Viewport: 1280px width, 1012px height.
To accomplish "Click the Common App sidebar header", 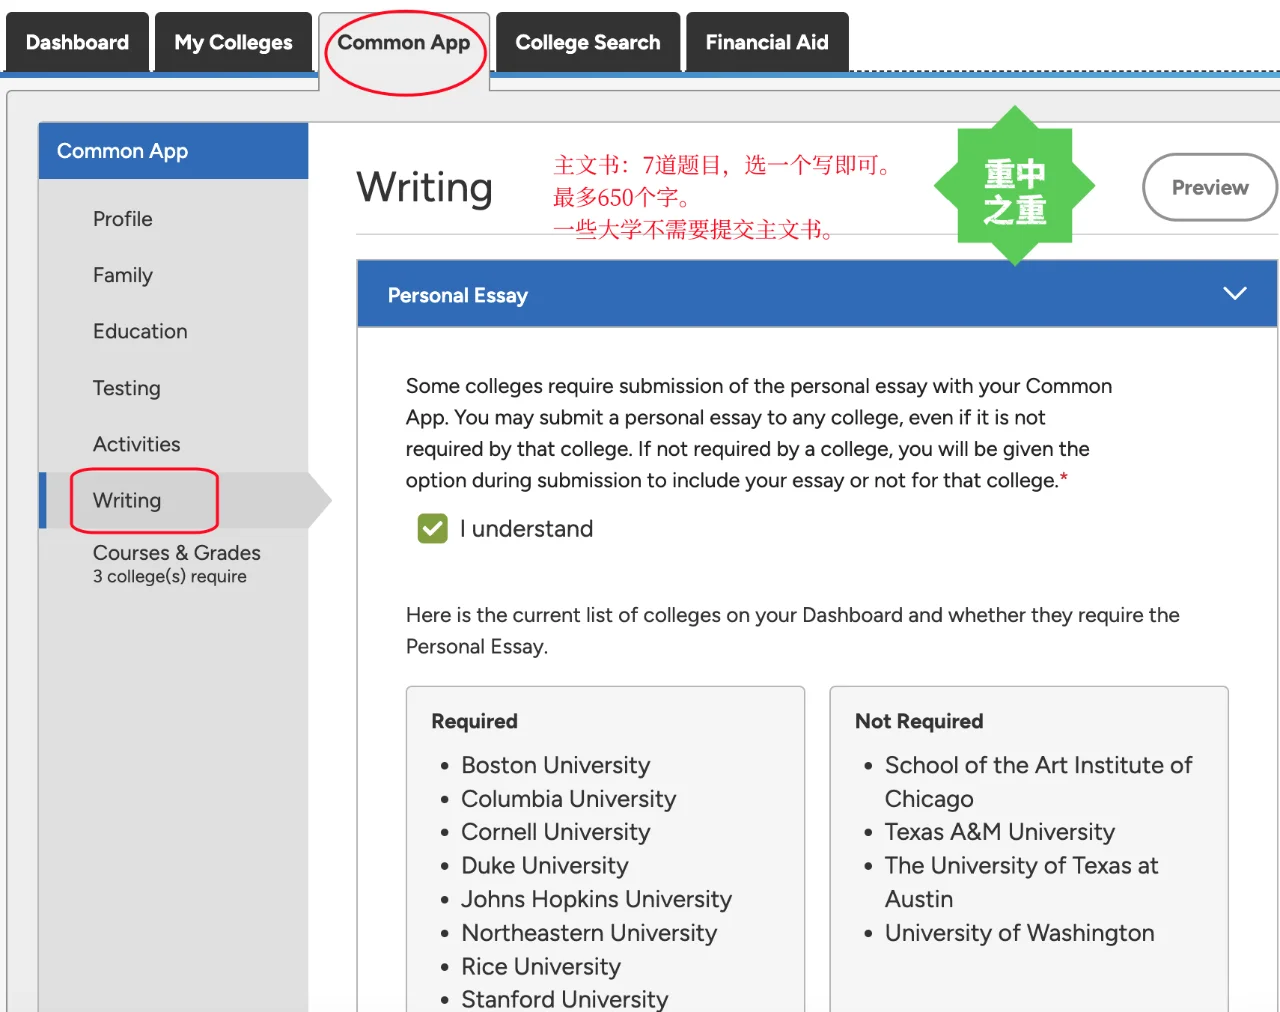I will coord(122,150).
